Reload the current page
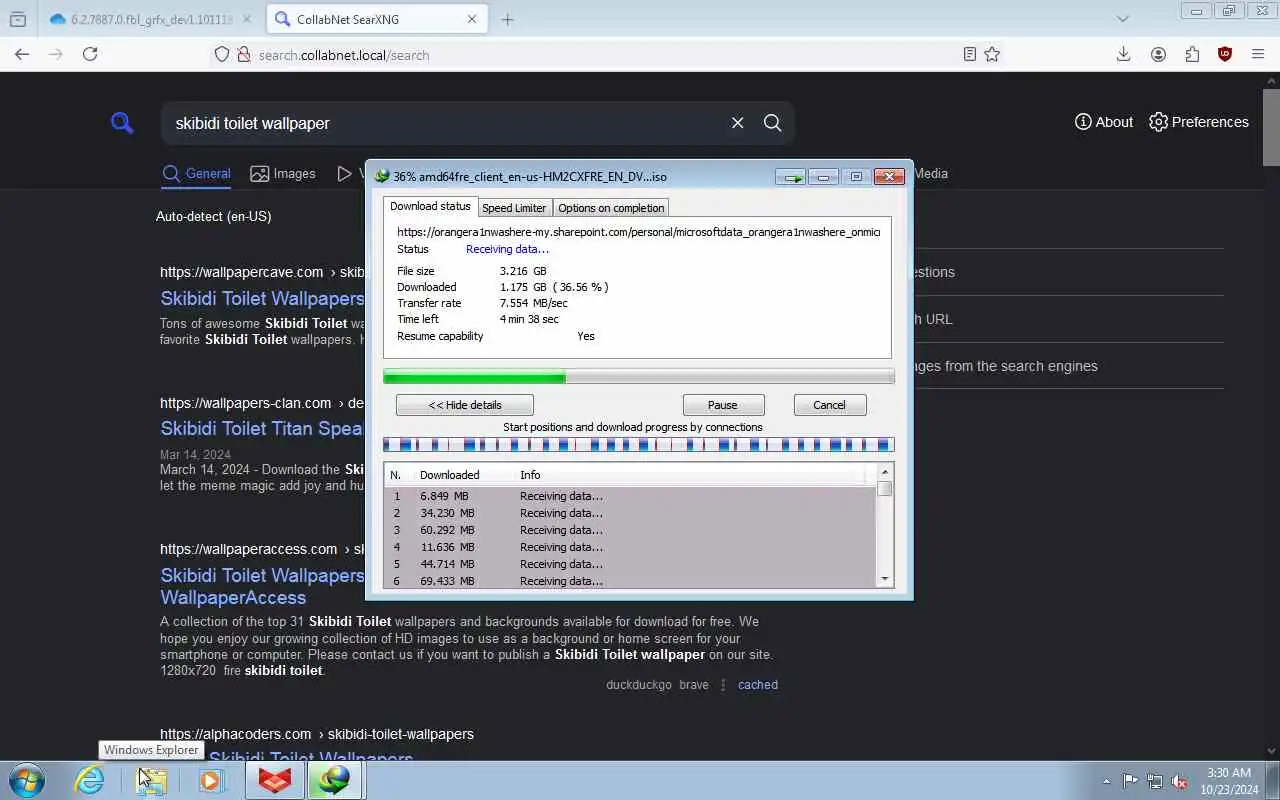The image size is (1280, 800). click(x=90, y=54)
